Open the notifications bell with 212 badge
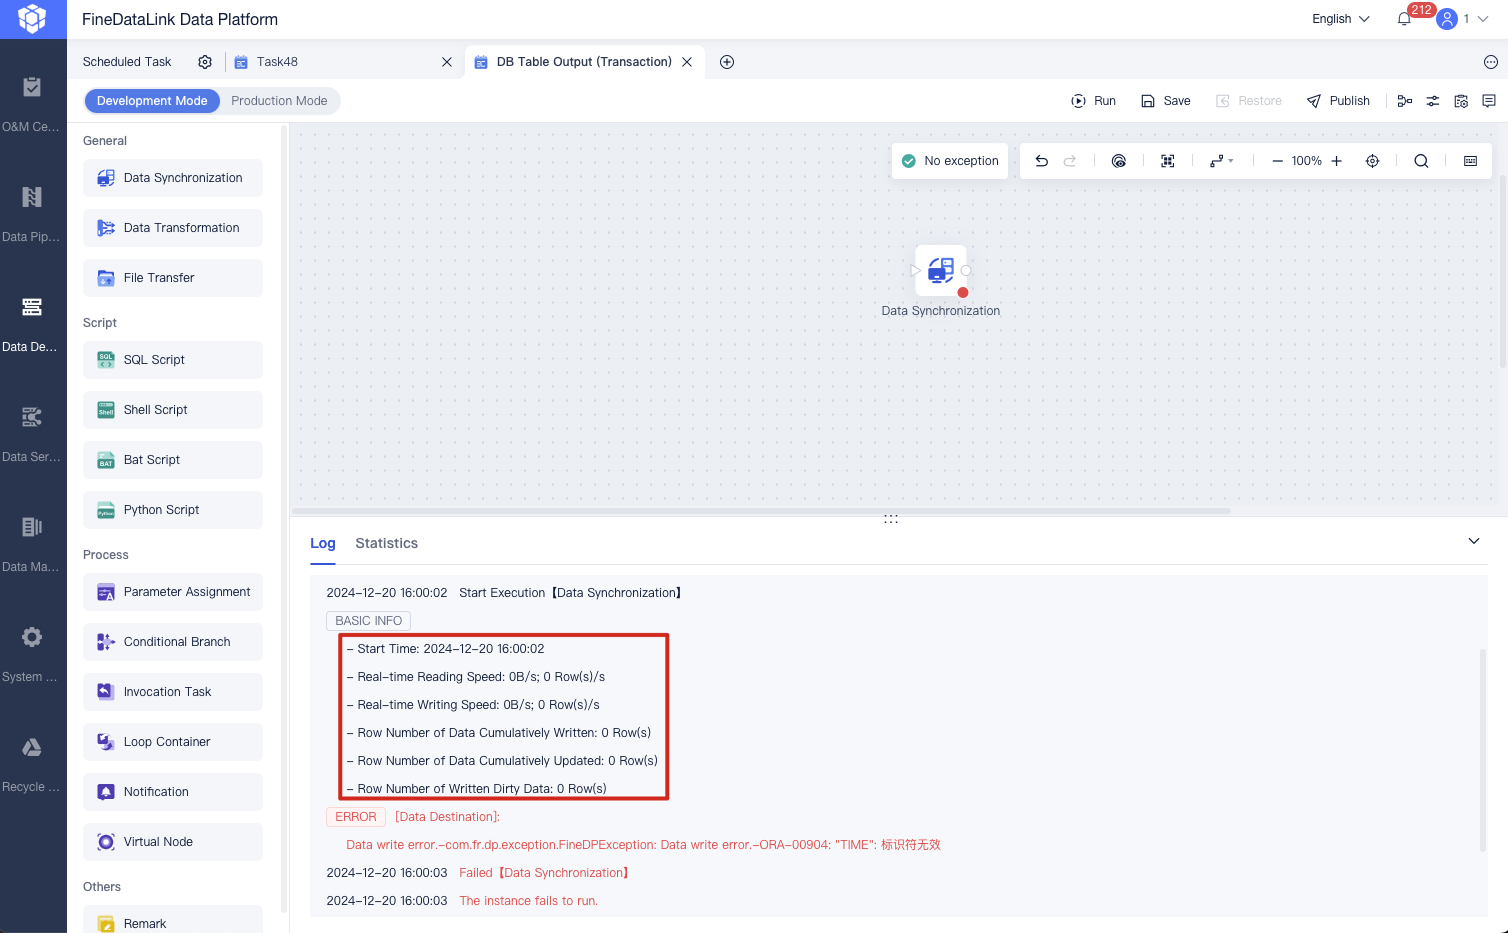The image size is (1508, 933). click(x=1405, y=19)
